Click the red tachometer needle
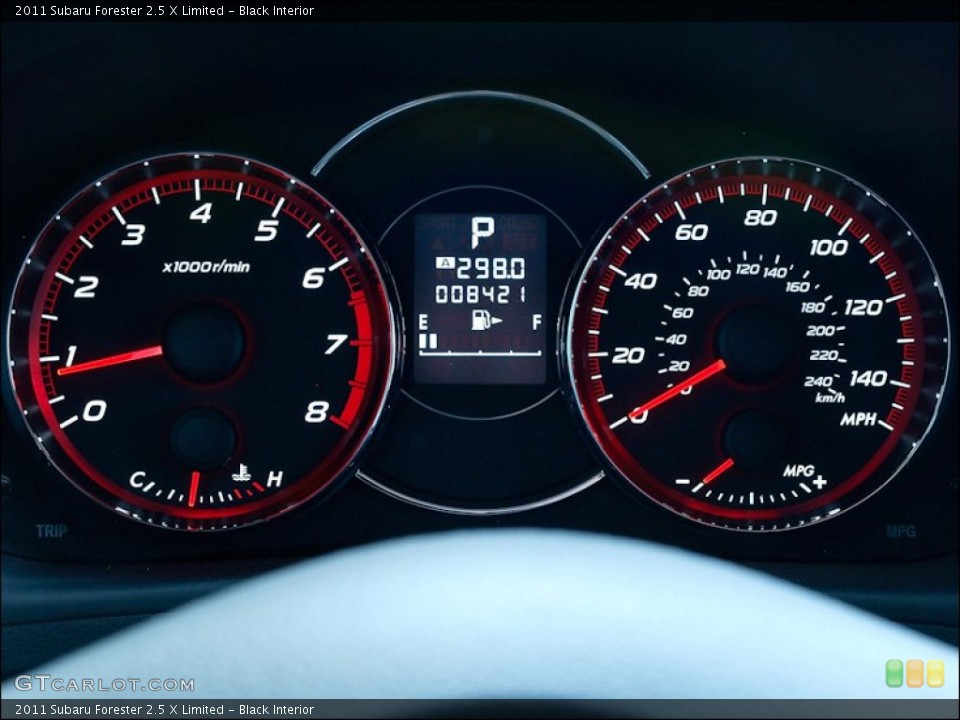The width and height of the screenshot is (960, 720). pos(110,361)
